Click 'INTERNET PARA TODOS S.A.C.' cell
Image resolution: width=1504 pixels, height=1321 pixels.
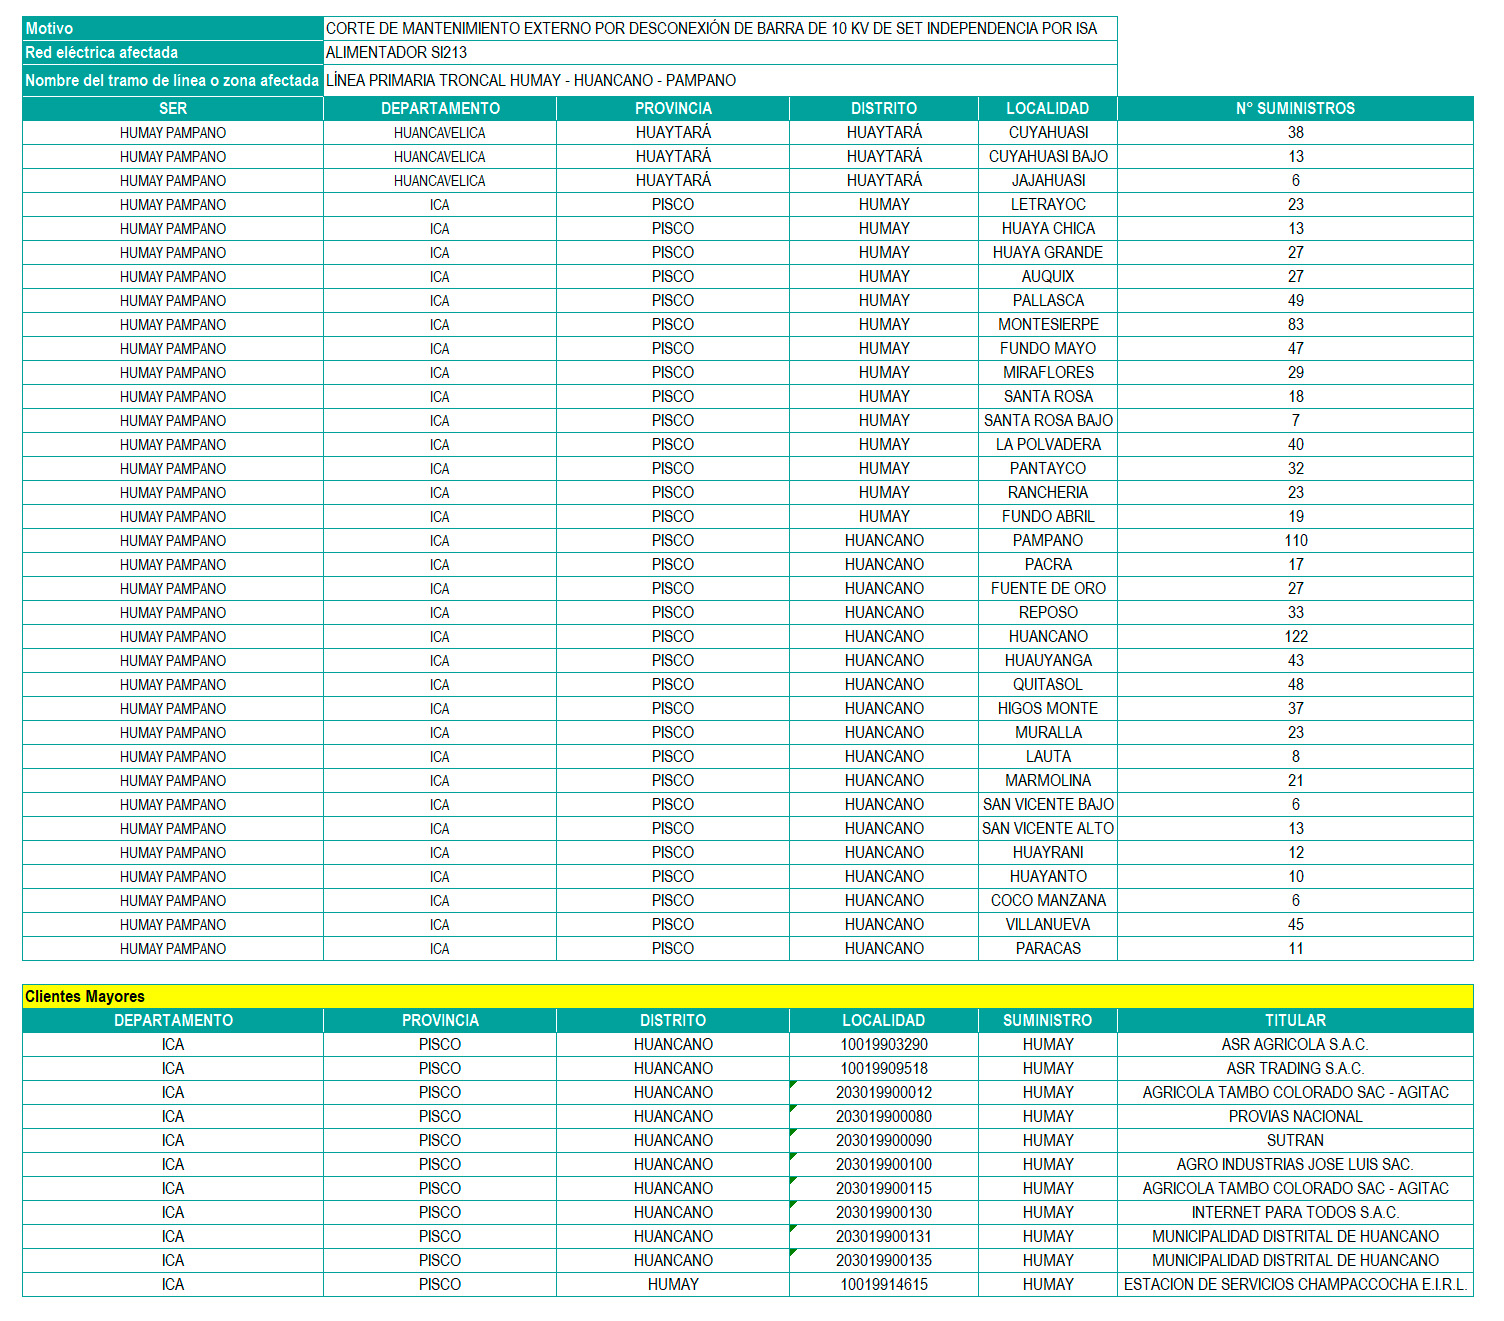(x=1295, y=1213)
